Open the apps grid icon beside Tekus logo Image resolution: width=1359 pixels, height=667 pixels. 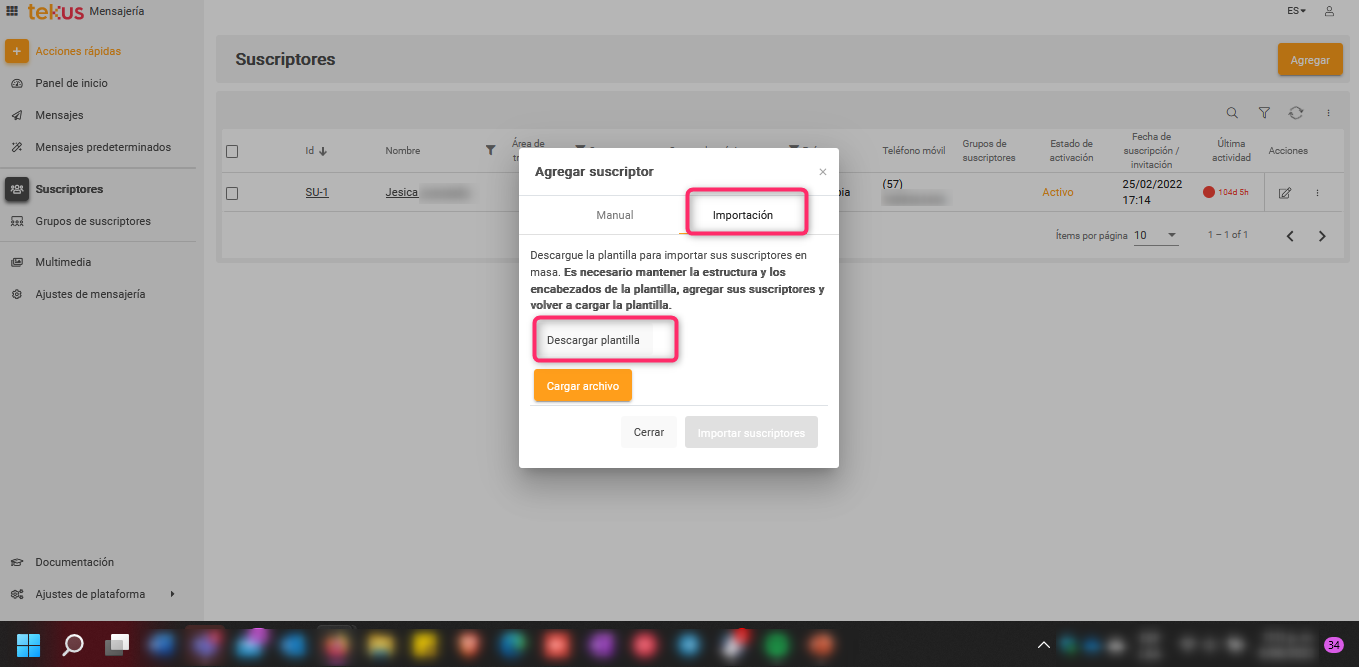point(13,11)
